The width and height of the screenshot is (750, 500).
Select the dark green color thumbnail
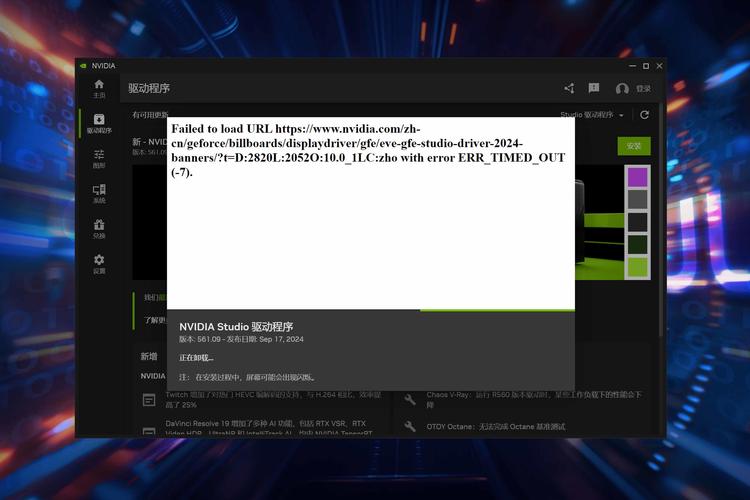[637, 244]
